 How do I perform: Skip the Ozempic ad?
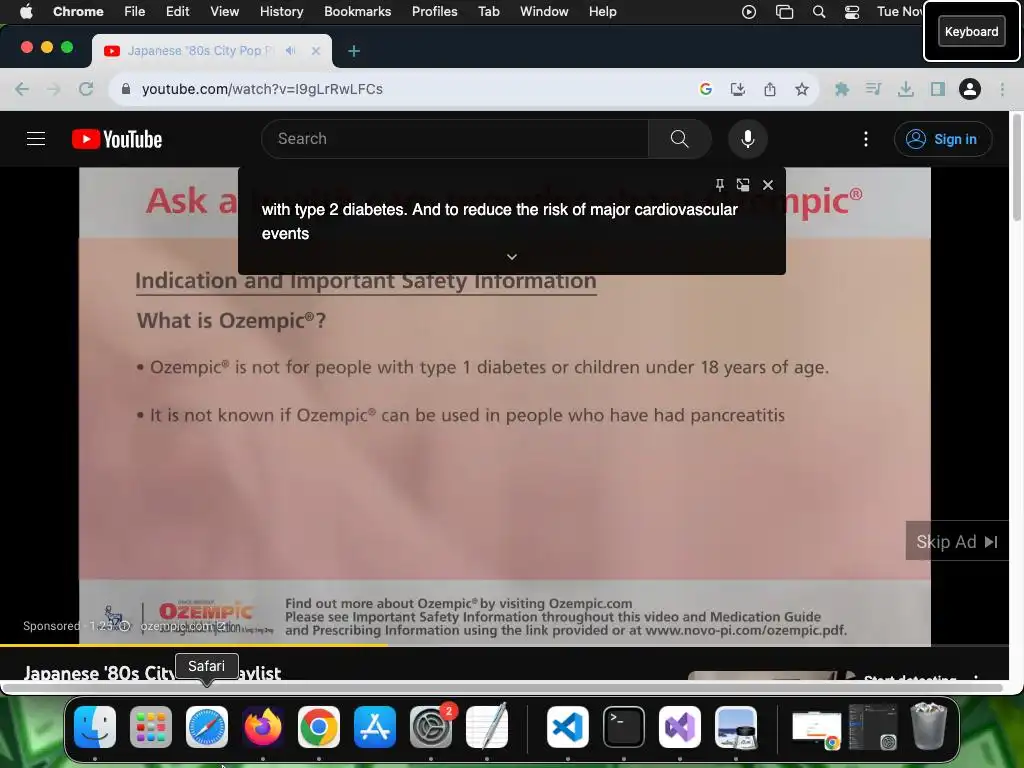[x=957, y=541]
